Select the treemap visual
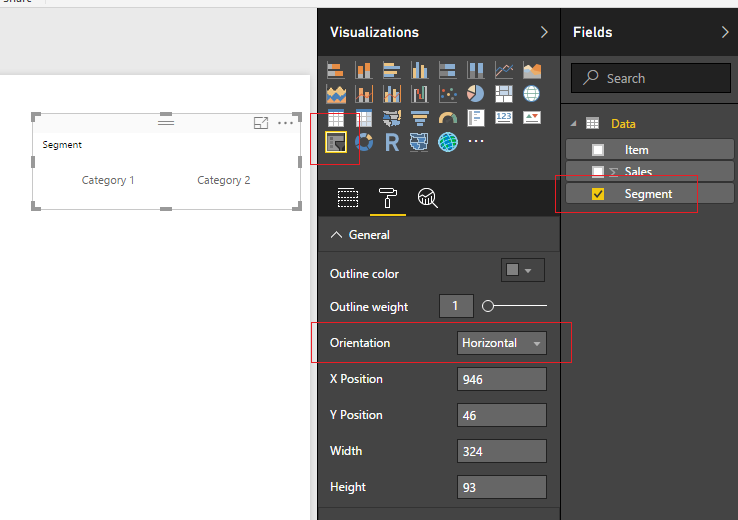 pos(504,94)
